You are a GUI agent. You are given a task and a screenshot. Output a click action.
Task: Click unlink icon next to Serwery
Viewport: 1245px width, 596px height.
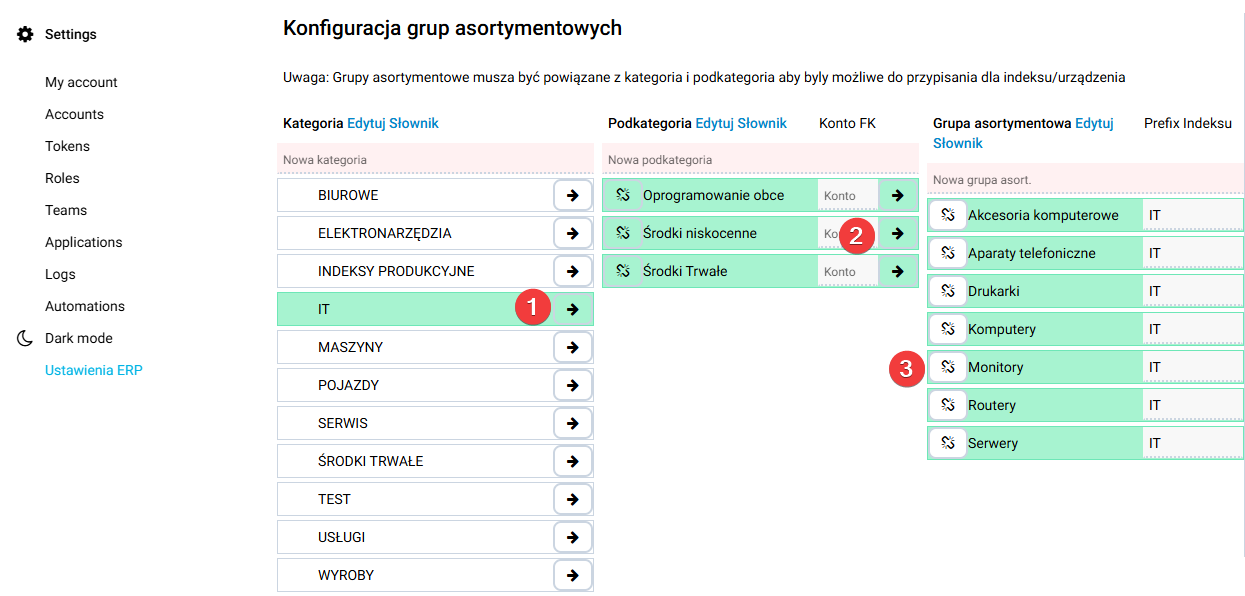point(948,443)
